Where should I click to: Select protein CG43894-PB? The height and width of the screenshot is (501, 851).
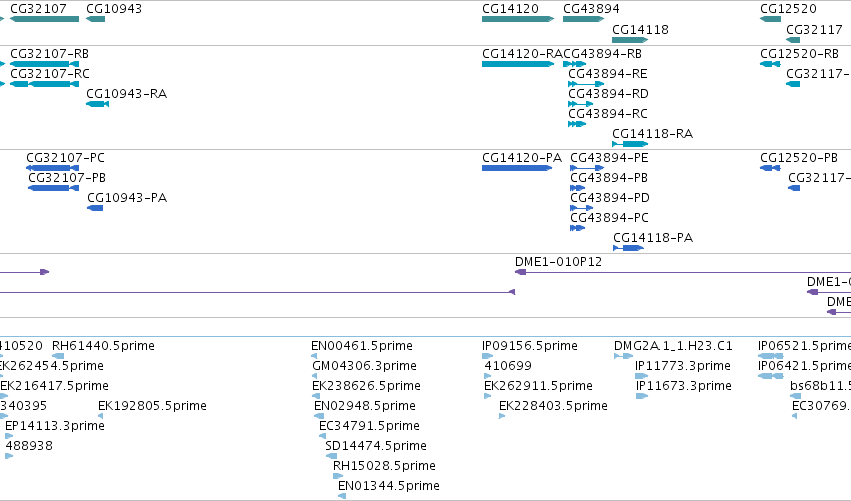577,188
